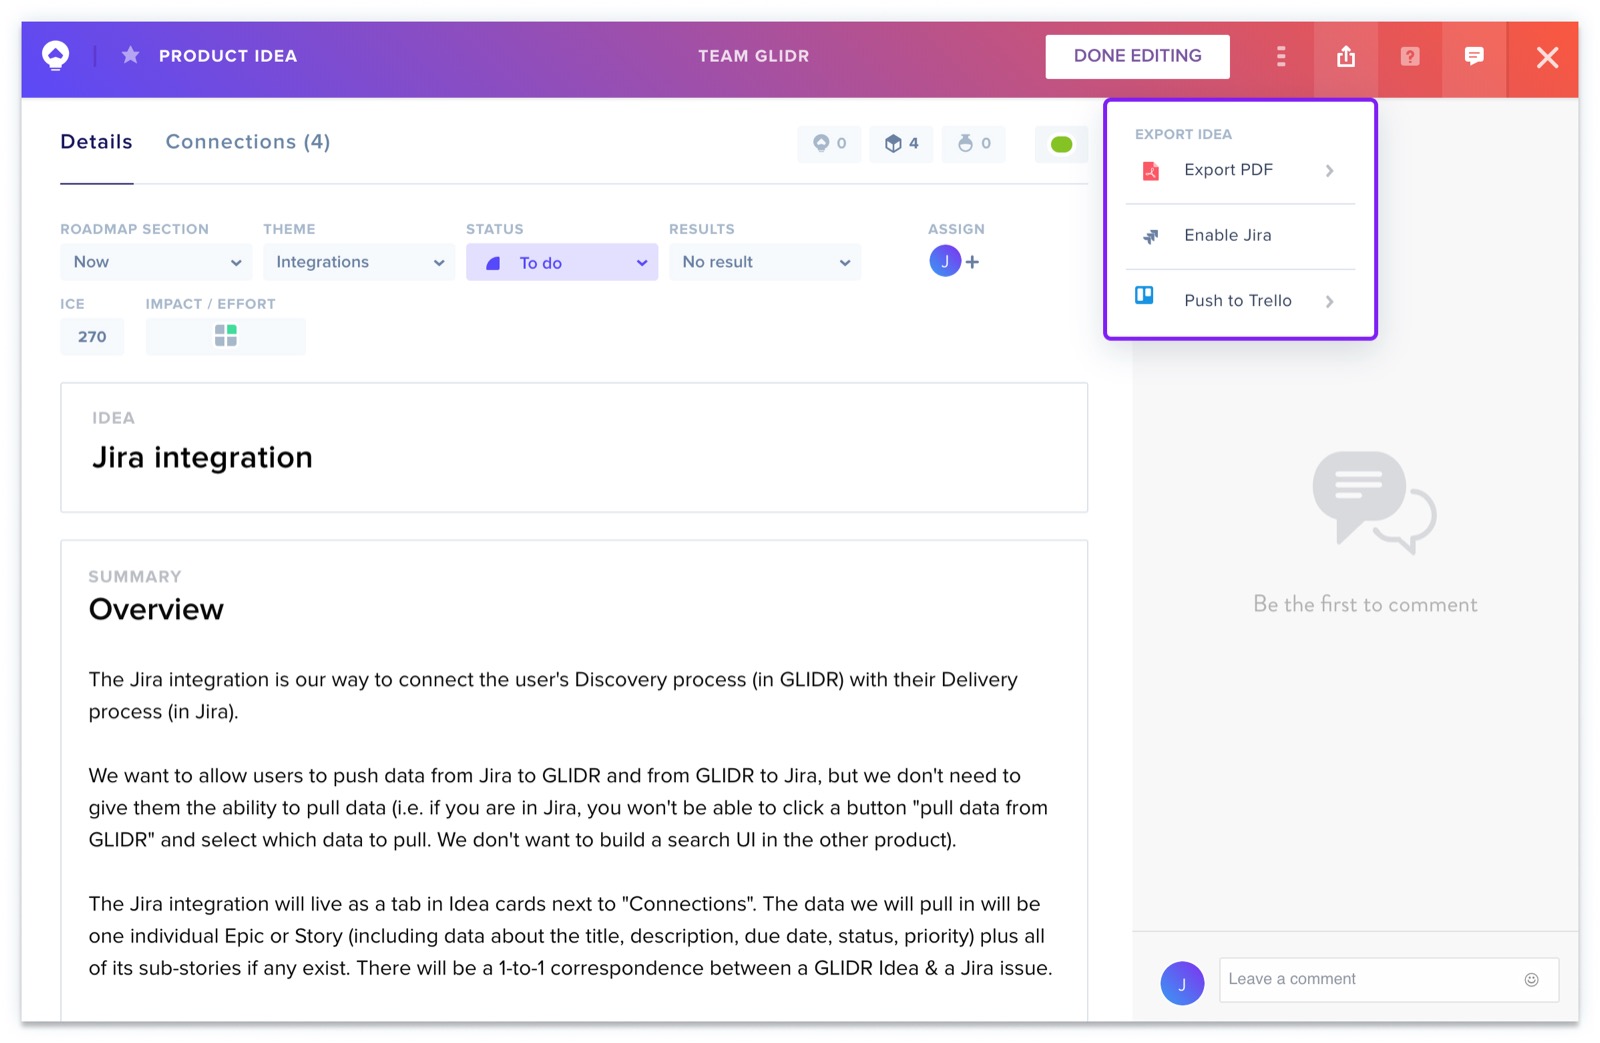Click paragraph starting 'The Jira integration is our way'
The image size is (1600, 1043).
[553, 696]
